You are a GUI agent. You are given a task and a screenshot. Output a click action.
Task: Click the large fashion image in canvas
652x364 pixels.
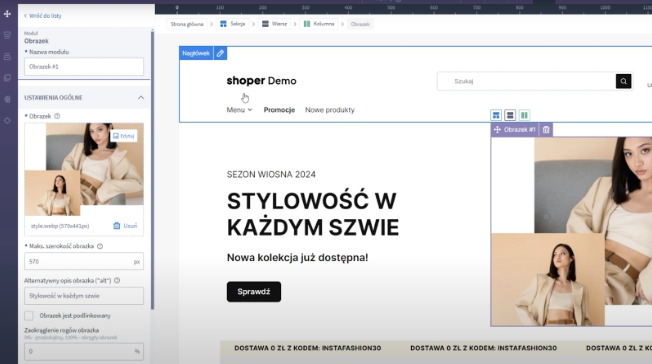[x=571, y=231]
